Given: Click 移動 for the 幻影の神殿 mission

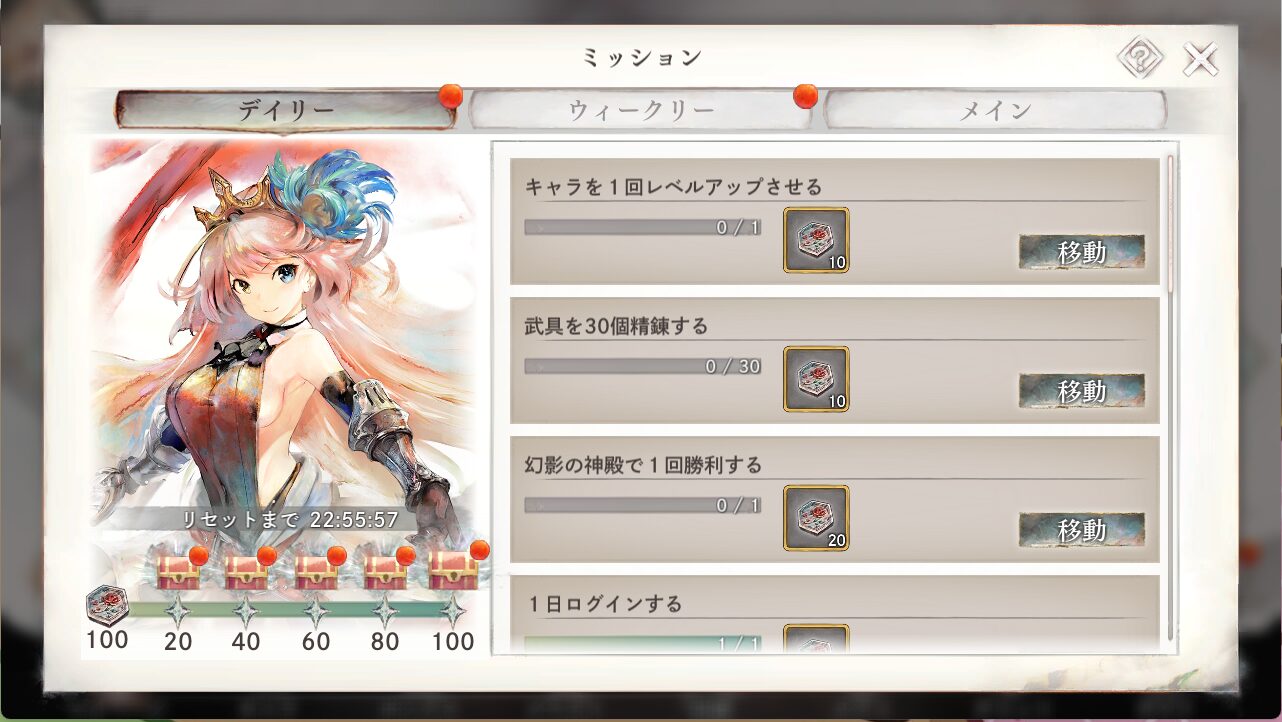Looking at the screenshot, I should pyautogui.click(x=1081, y=529).
